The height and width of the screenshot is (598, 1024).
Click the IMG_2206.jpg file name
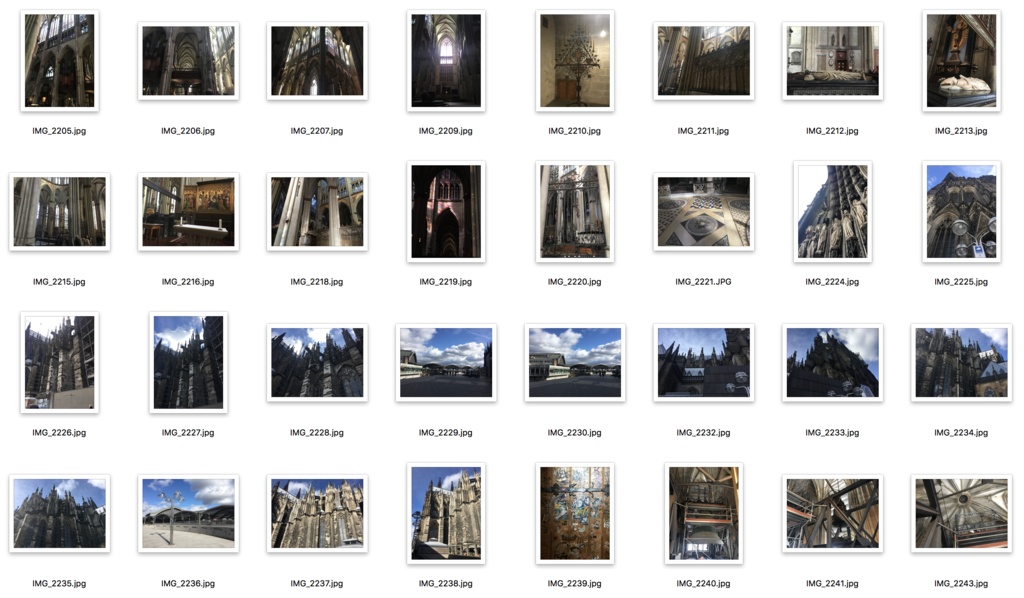pos(188,131)
